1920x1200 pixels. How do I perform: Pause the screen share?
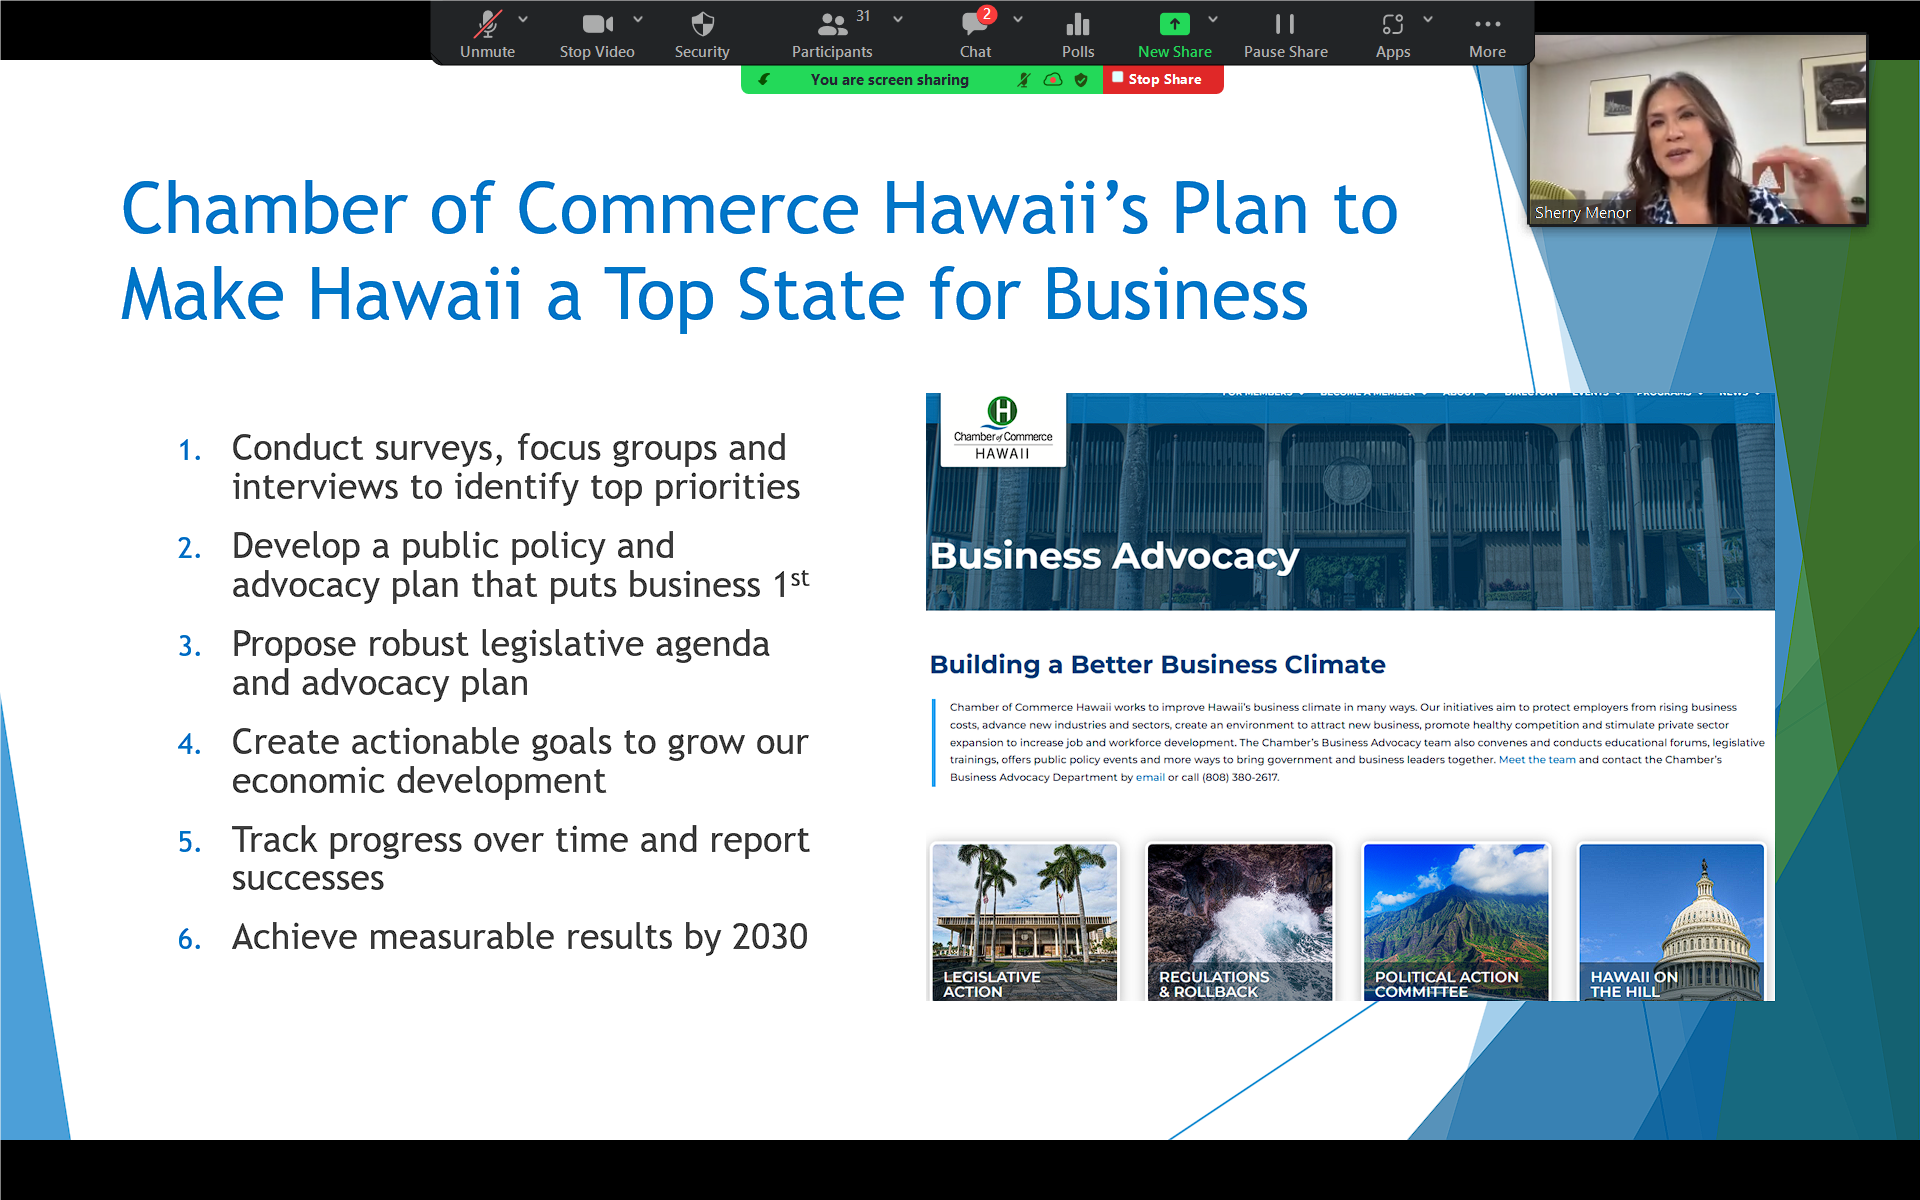pyautogui.click(x=1285, y=33)
